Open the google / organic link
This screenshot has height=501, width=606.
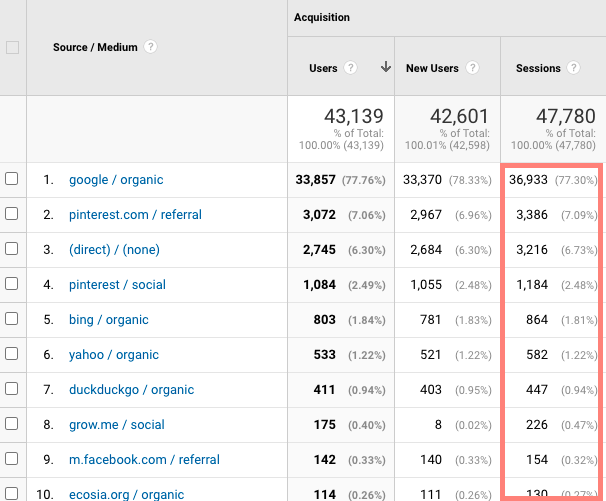[116, 180]
